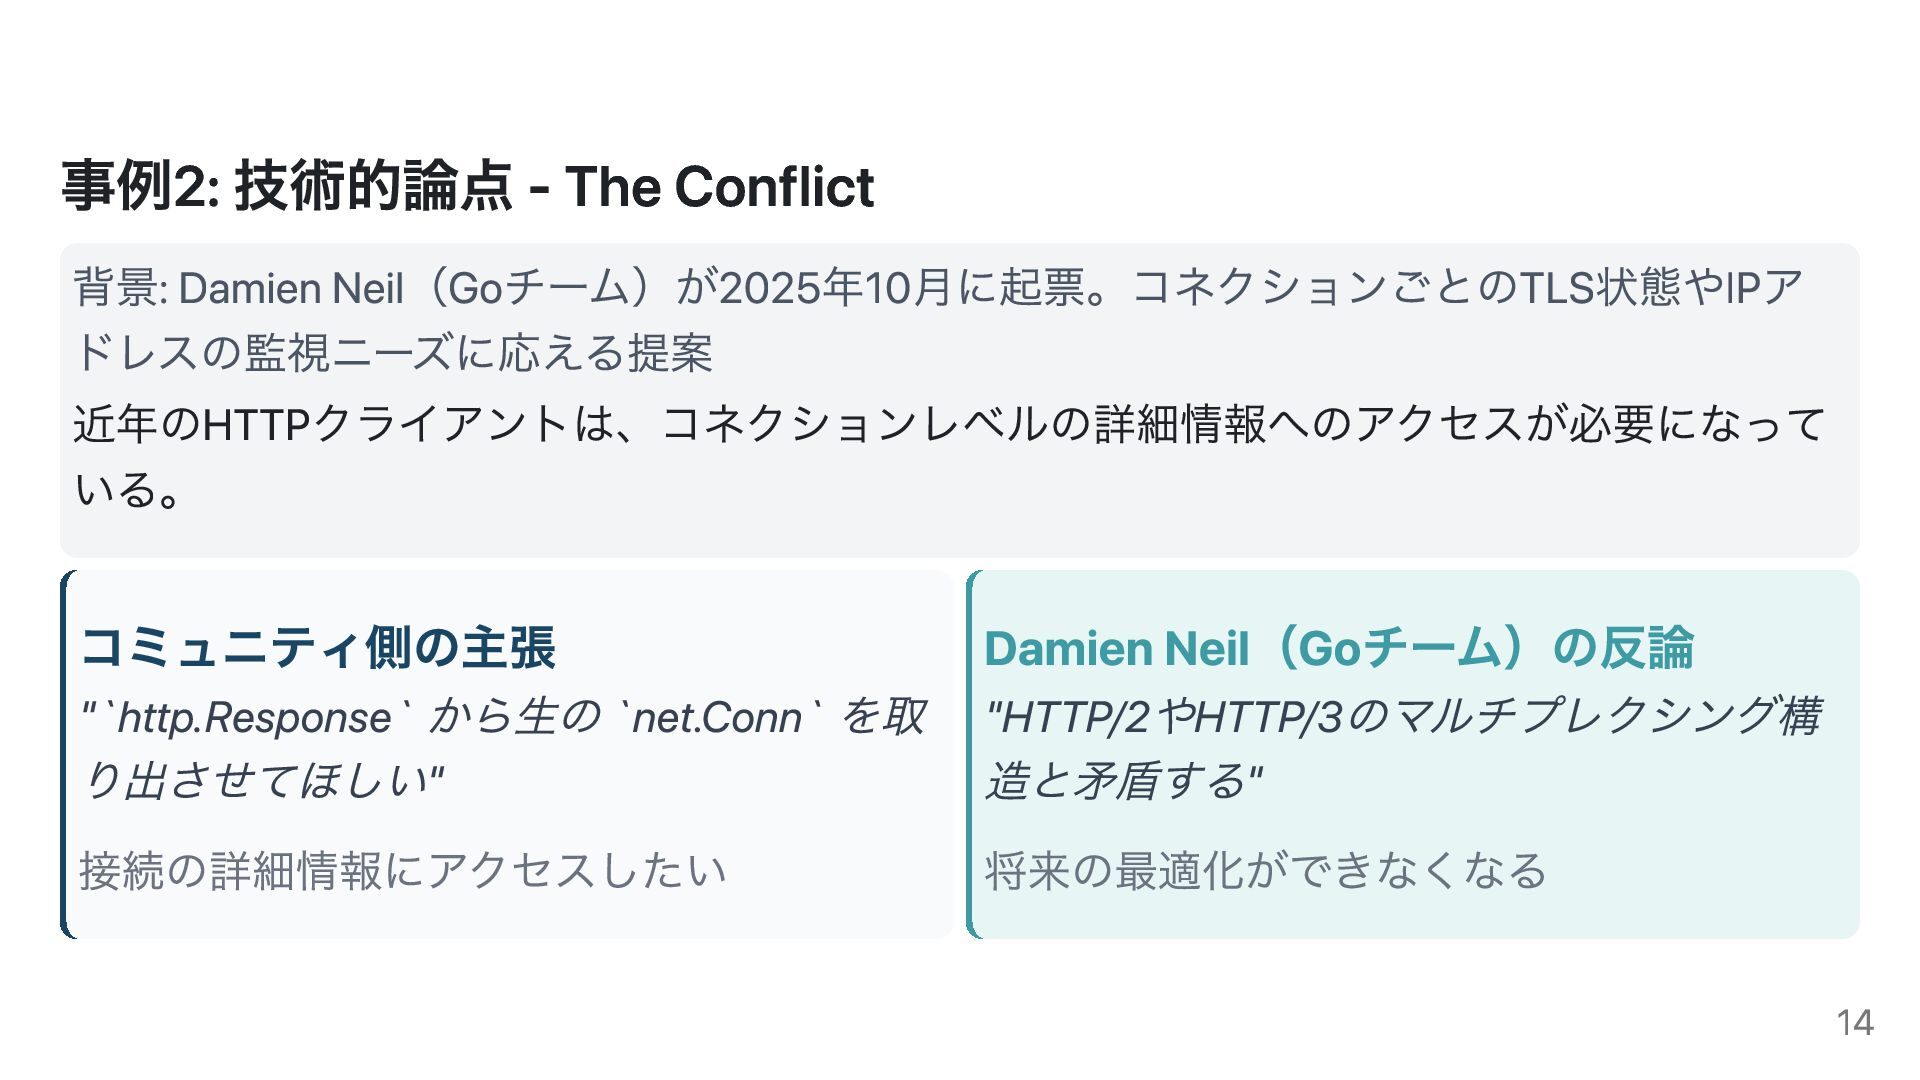
Task: Click the "TLS状態" phrase in the background box
Action: [x=1600, y=288]
